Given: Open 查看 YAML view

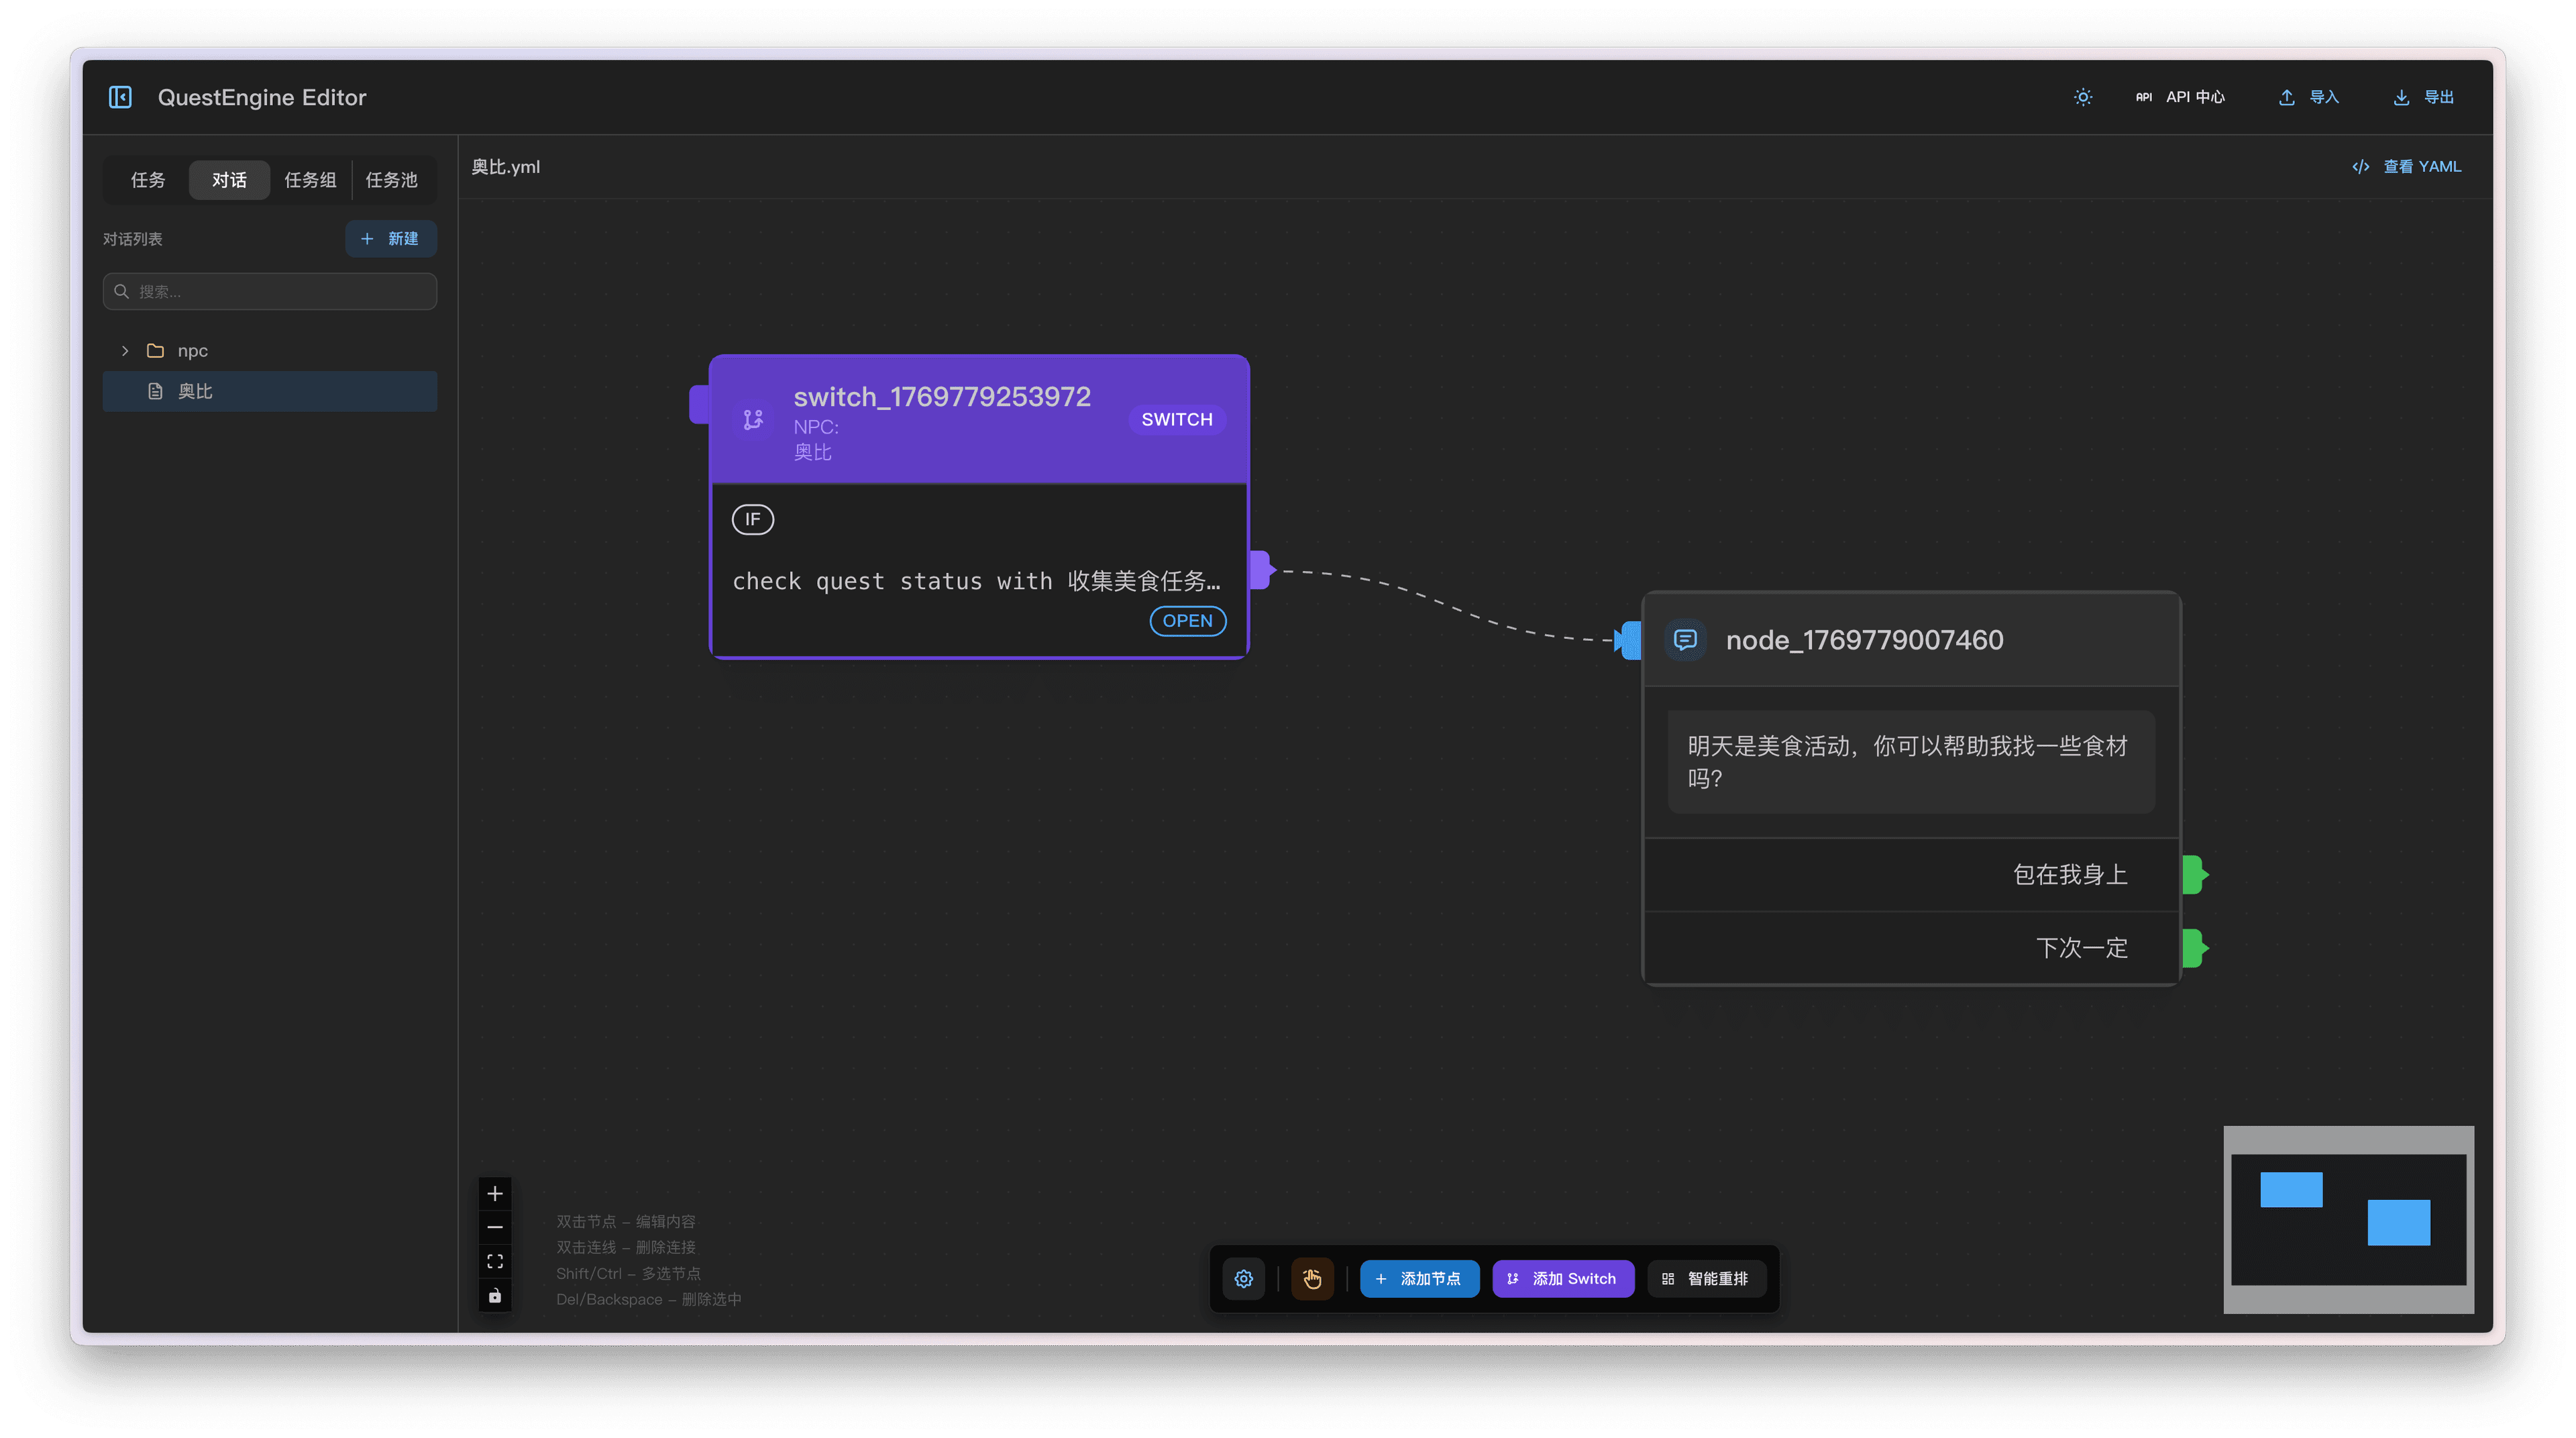Looking at the screenshot, I should click(2407, 167).
